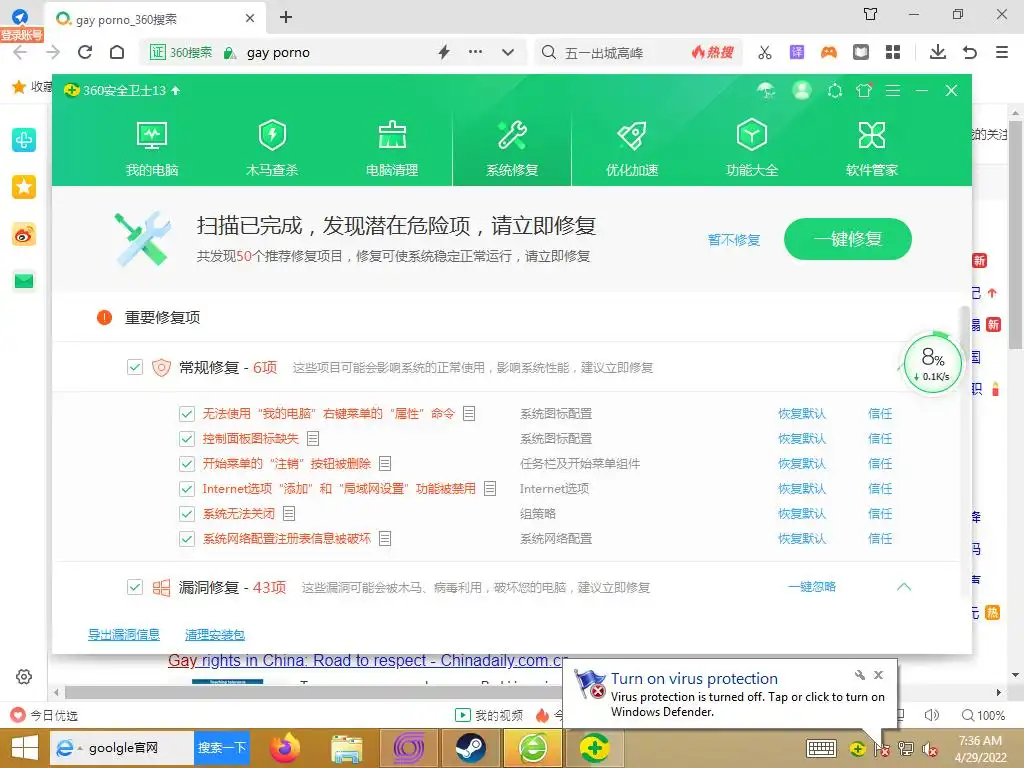Uncheck Internet选项 功能被禁用 checkbox
The height and width of the screenshot is (768, 1024).
click(187, 488)
